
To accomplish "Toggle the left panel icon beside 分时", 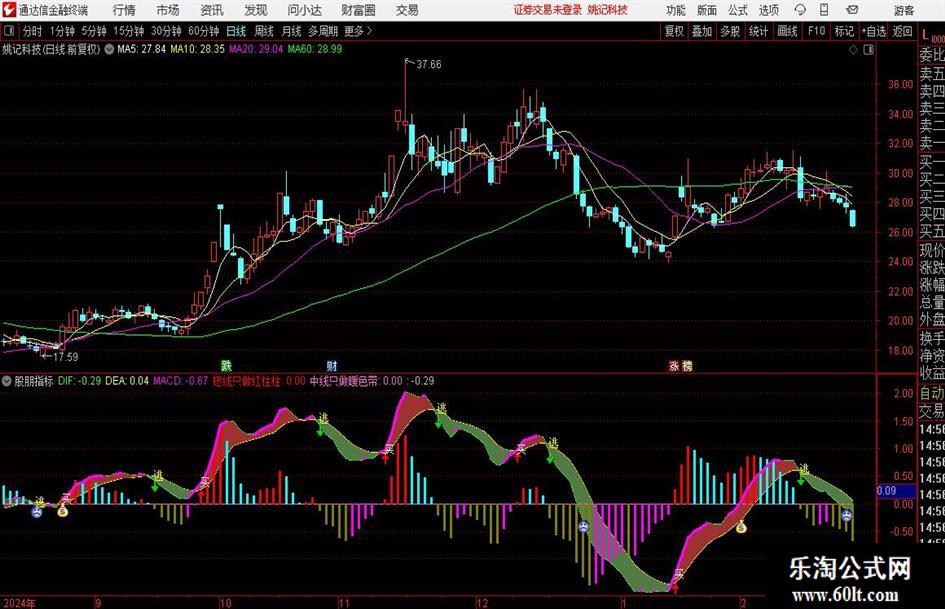I will pyautogui.click(x=9, y=31).
